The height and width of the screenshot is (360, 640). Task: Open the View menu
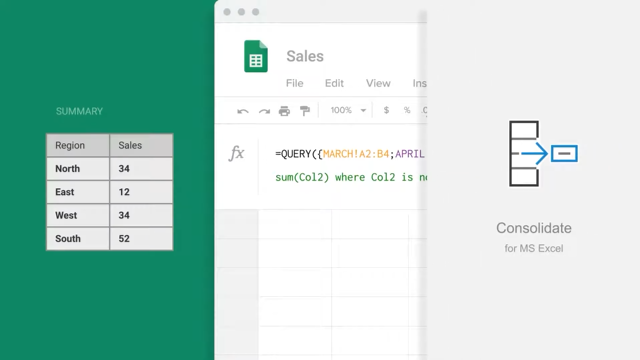(378, 83)
